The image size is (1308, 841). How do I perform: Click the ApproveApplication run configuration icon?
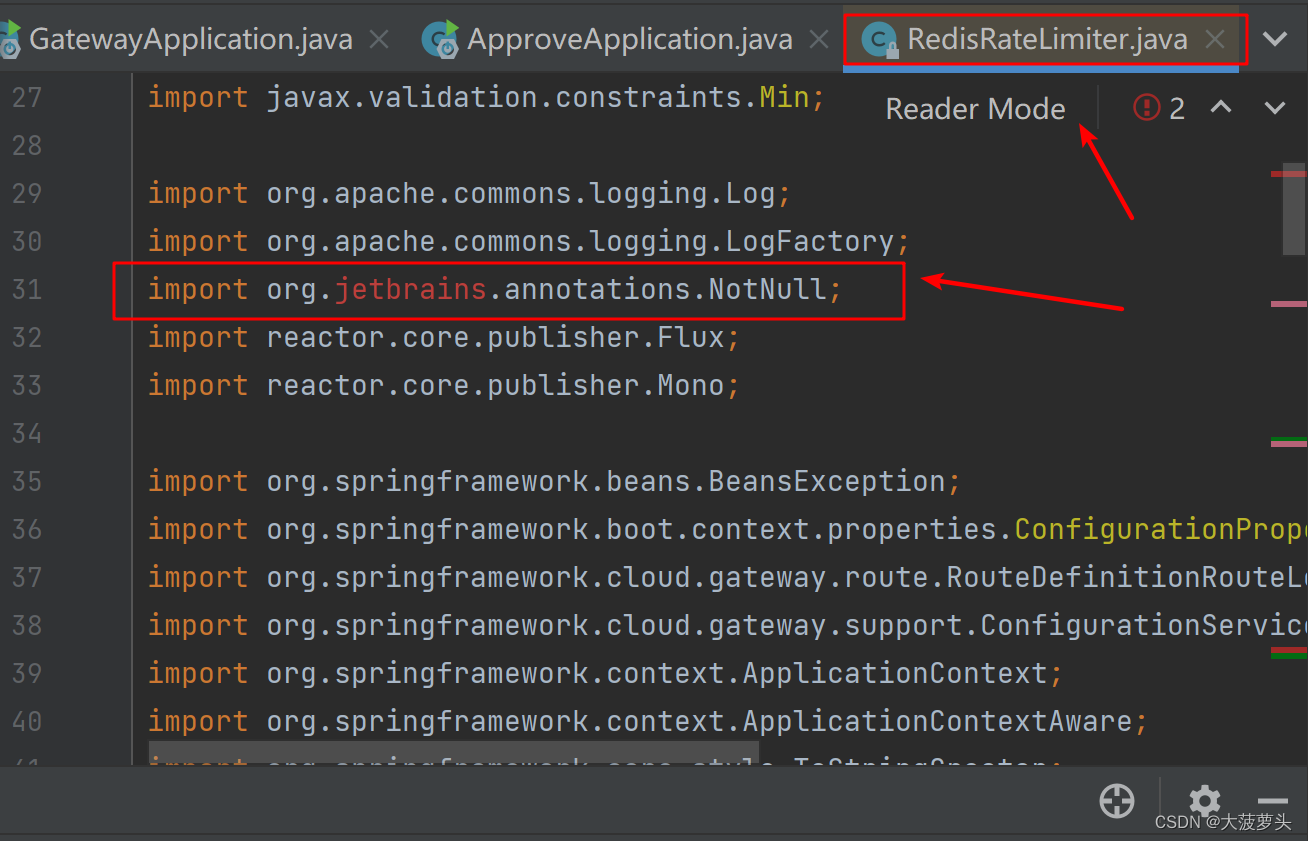click(440, 38)
